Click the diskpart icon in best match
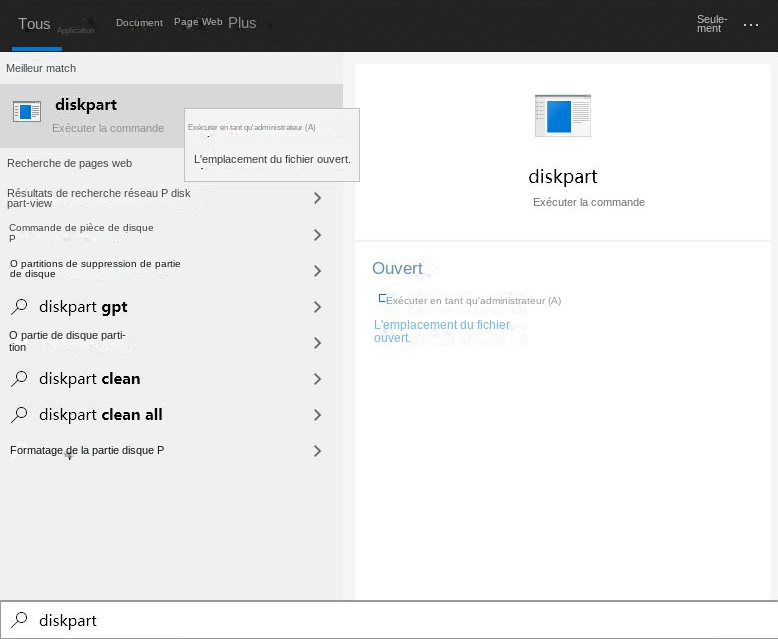 click(x=27, y=112)
